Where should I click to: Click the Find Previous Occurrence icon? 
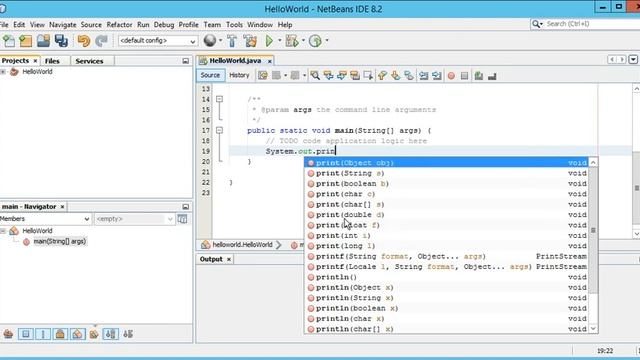[x=328, y=76]
